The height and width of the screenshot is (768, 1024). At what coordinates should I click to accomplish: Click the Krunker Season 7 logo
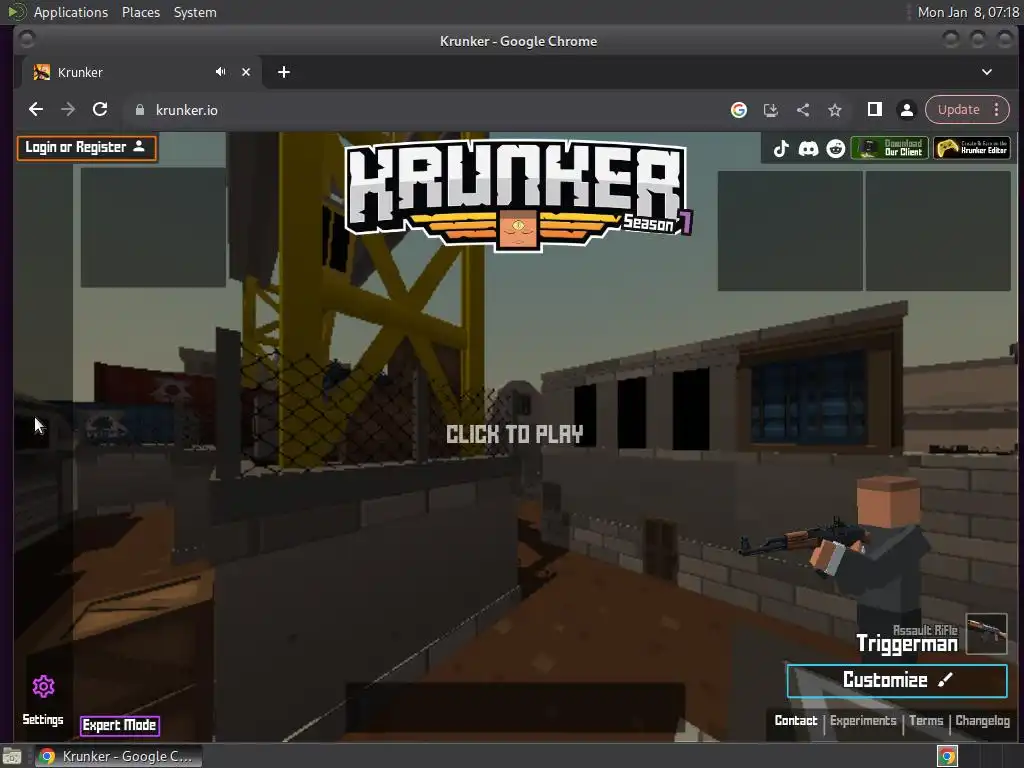(x=517, y=195)
